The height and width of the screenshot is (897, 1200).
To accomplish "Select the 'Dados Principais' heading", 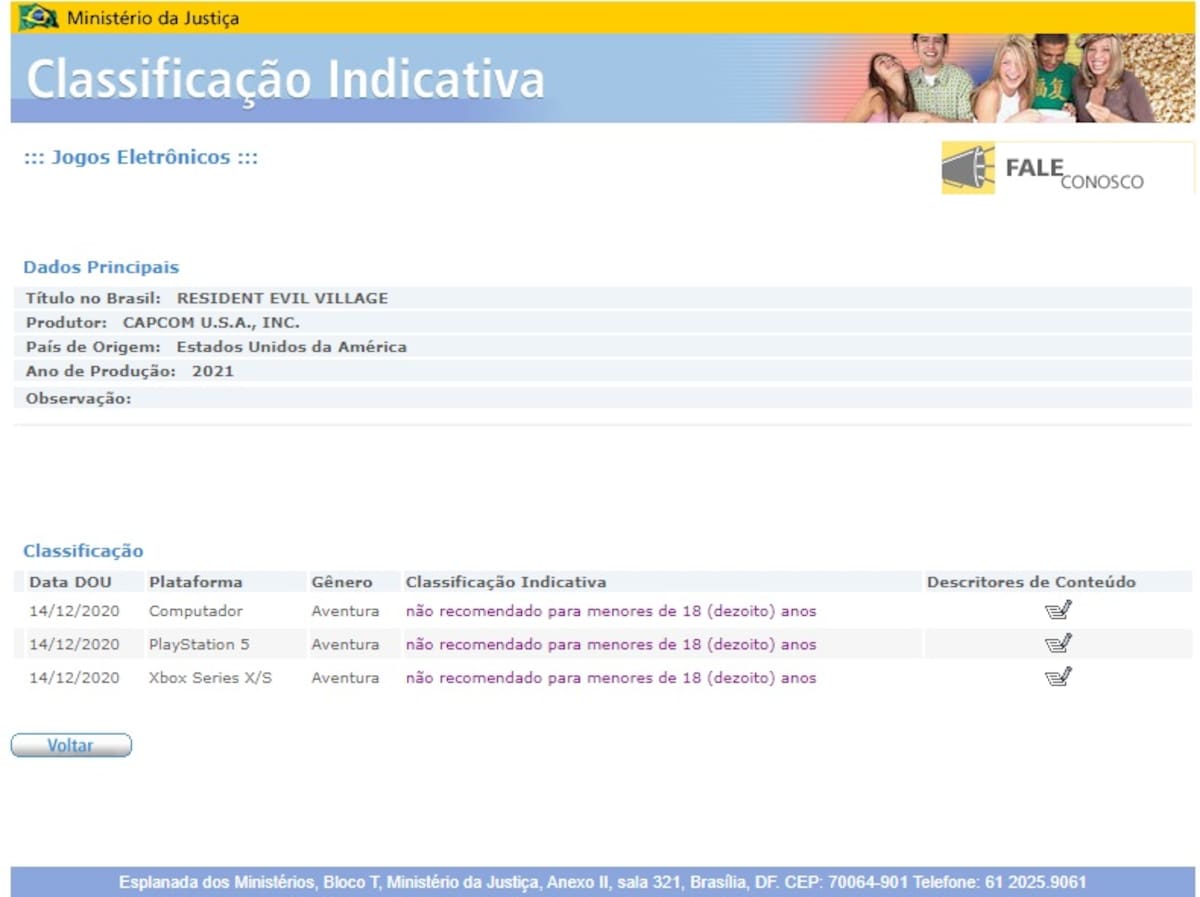I will (x=101, y=267).
